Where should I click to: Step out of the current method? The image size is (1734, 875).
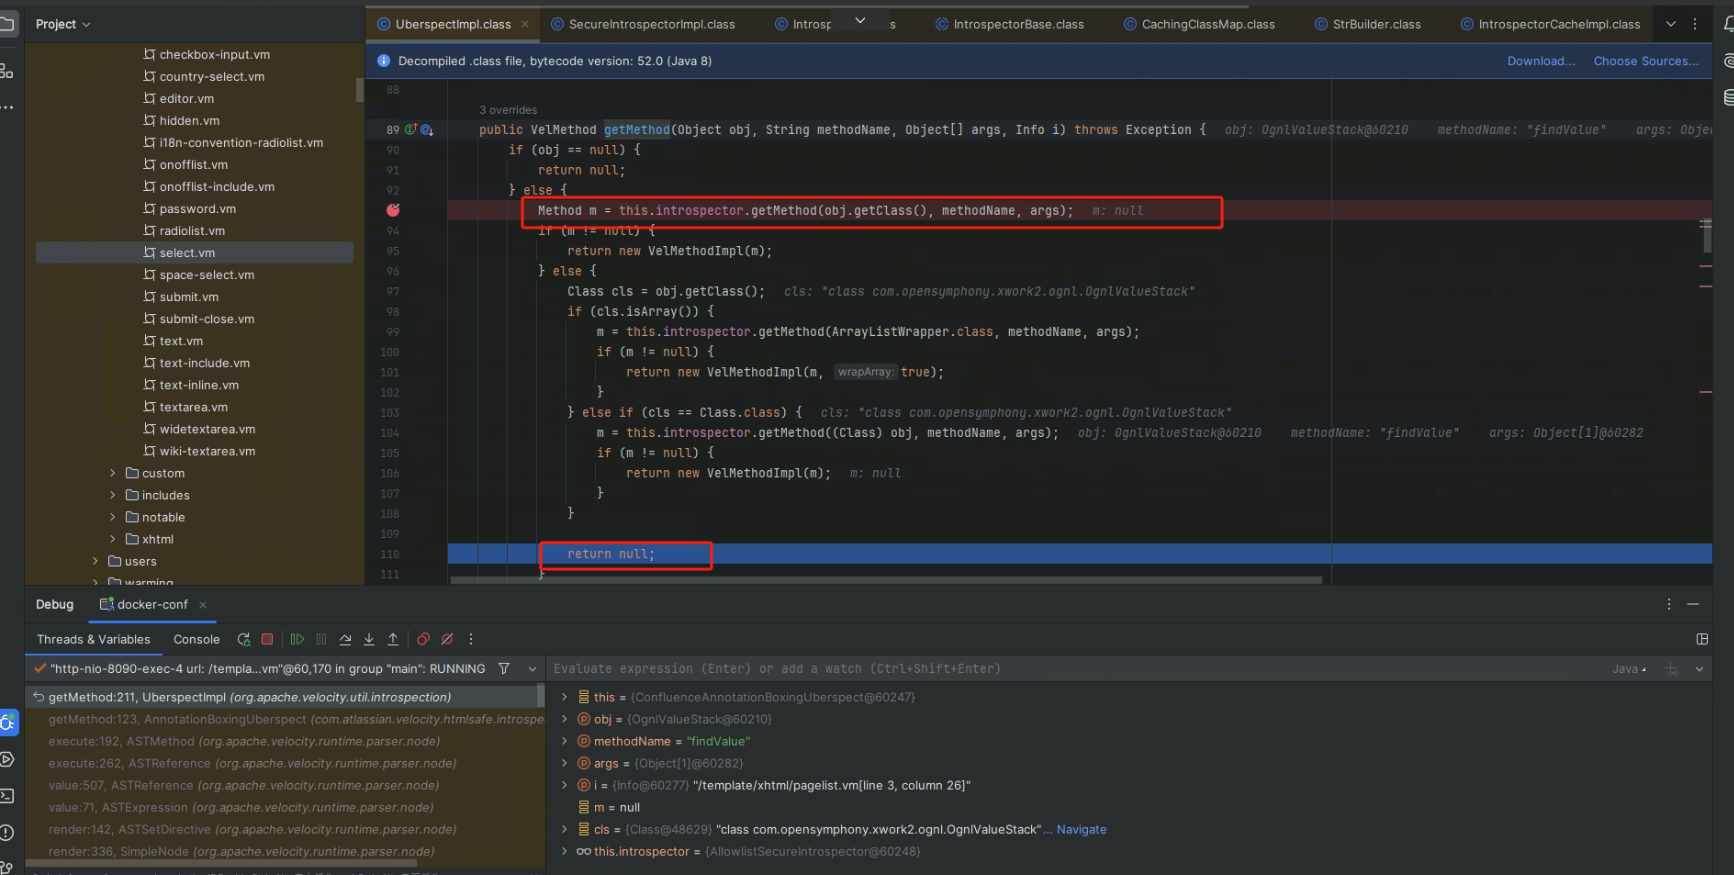coord(393,639)
